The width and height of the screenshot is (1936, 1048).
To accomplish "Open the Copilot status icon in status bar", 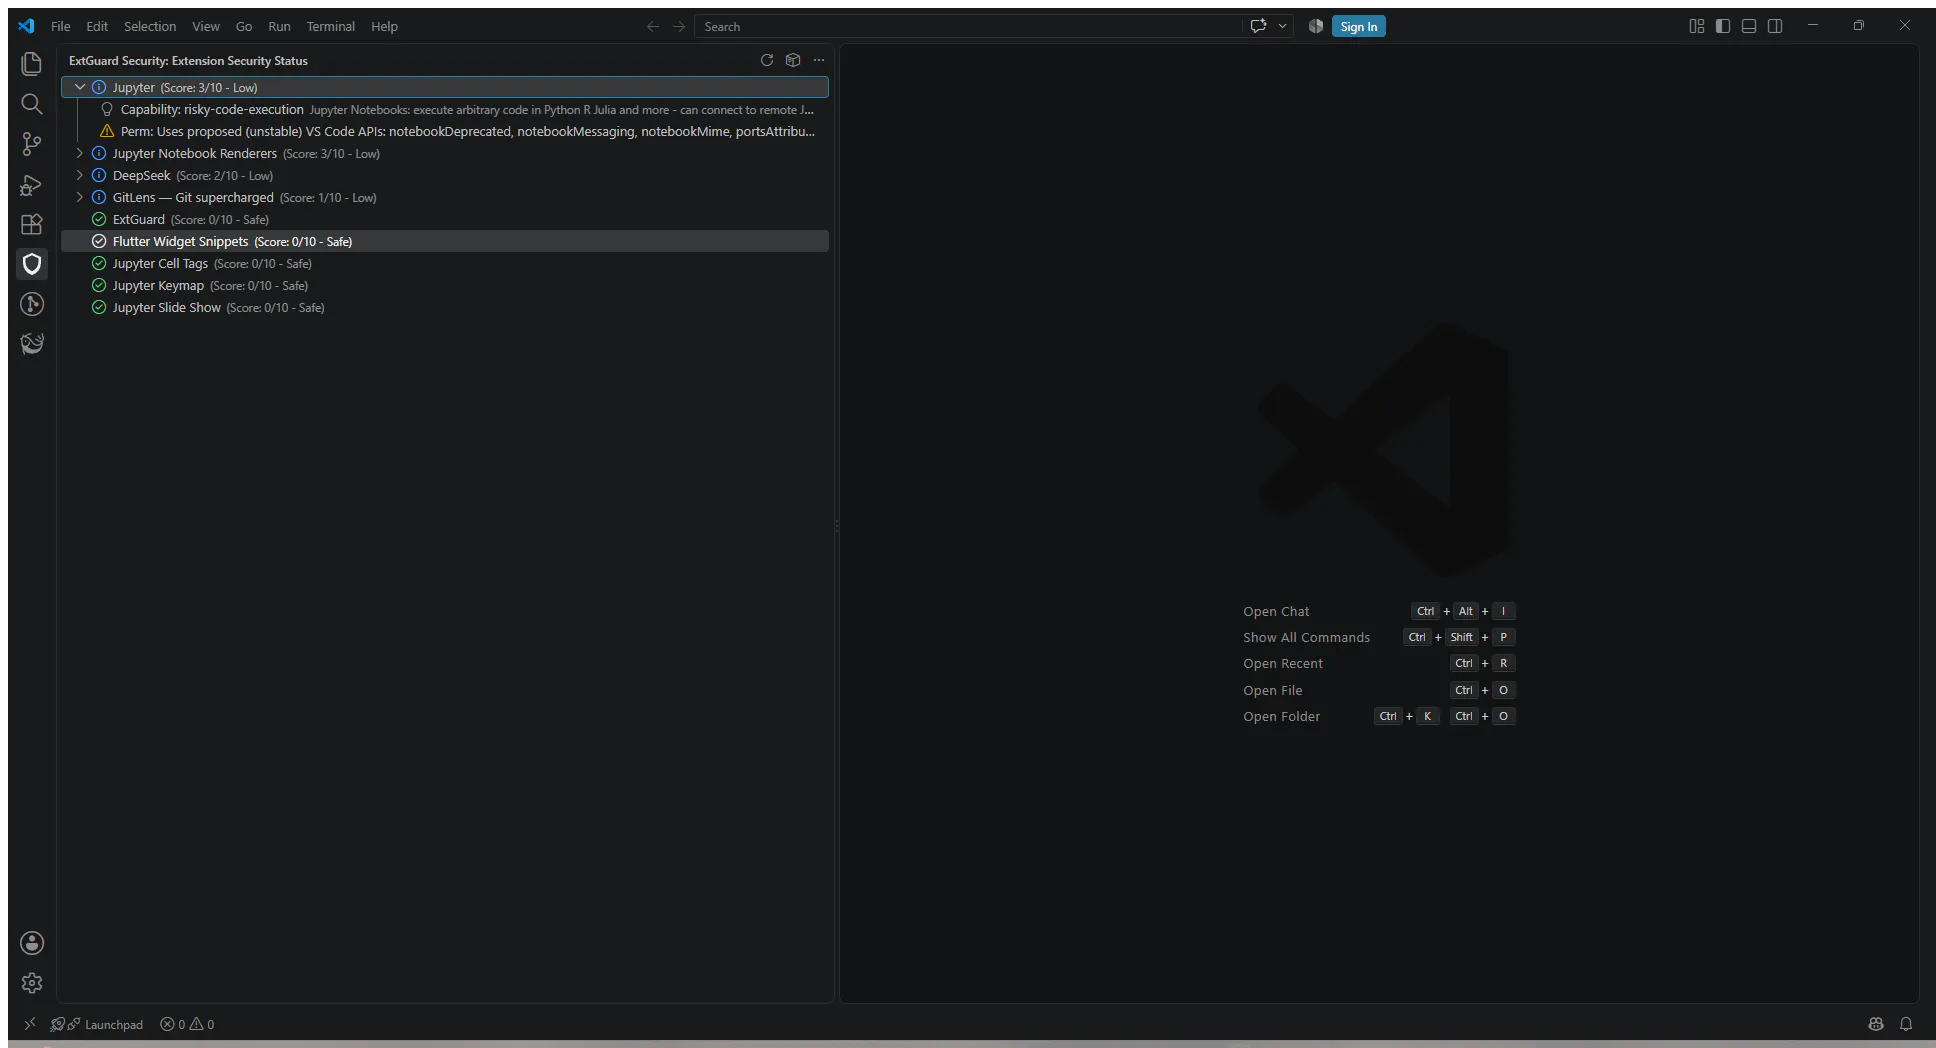I will click(x=1876, y=1024).
